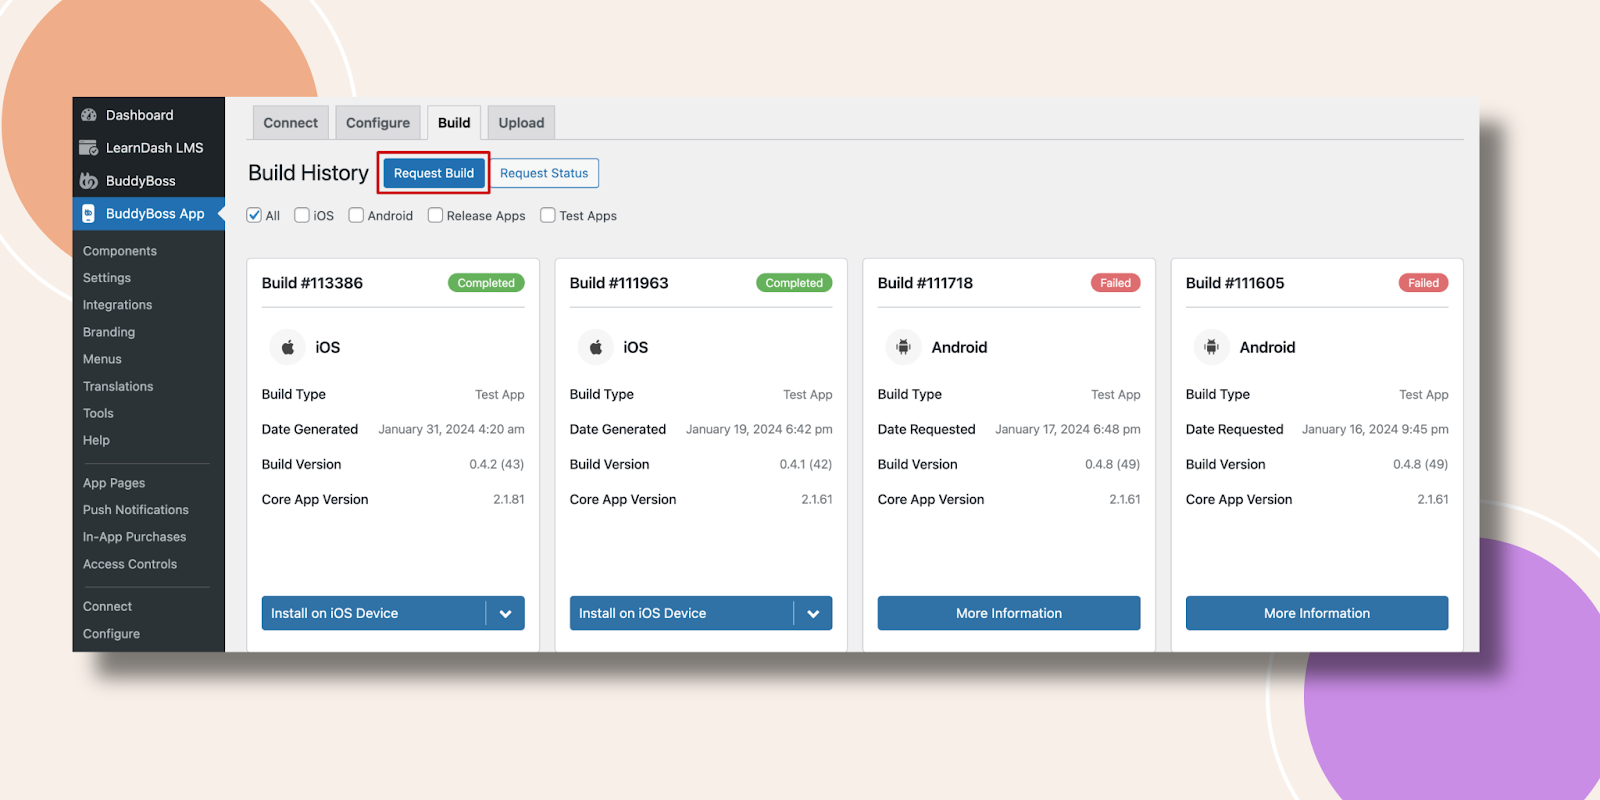Click Failed badge on Build #111605
The image size is (1600, 800).
coord(1423,283)
